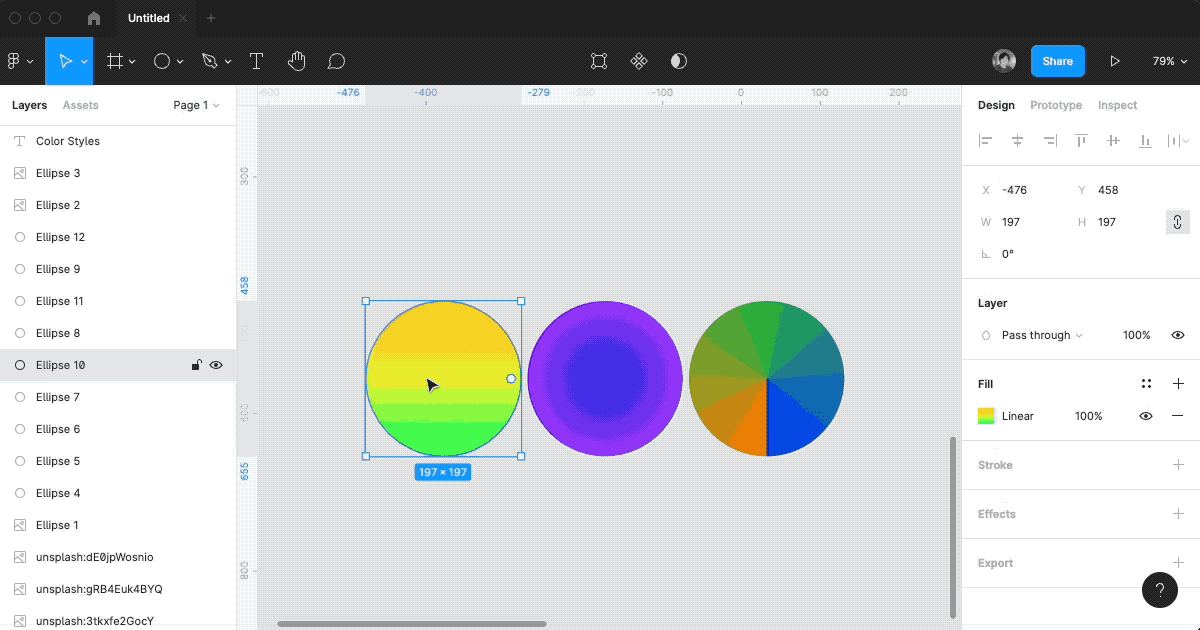This screenshot has height=630, width=1200.
Task: Hide Ellipse 10 layer with eye icon
Action: click(x=216, y=365)
